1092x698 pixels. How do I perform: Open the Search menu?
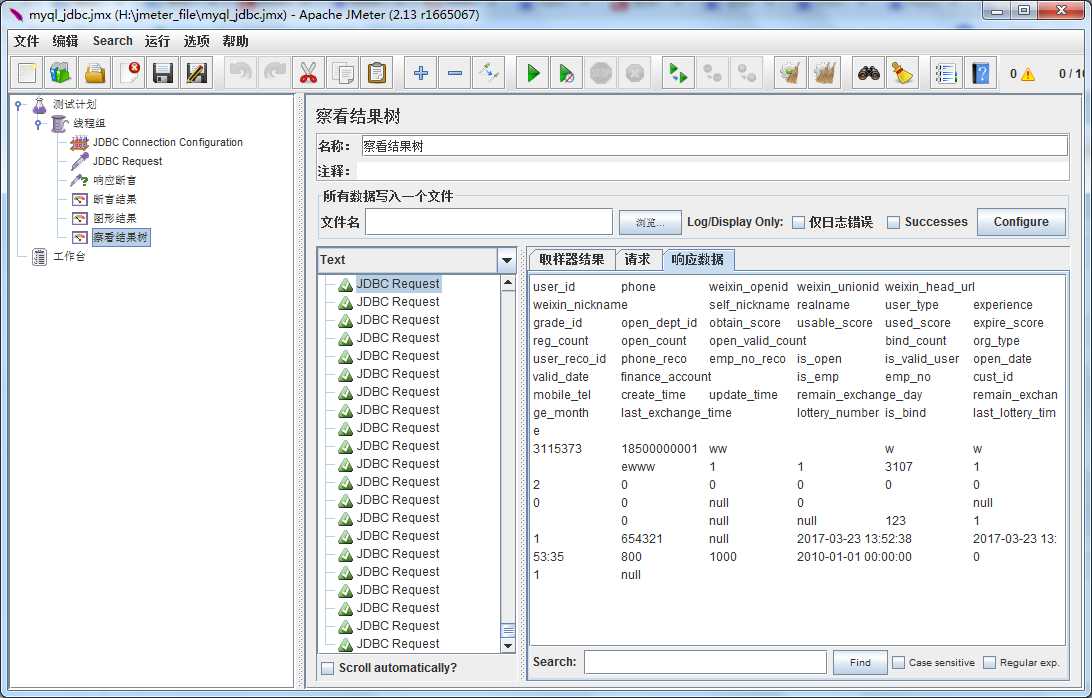click(x=113, y=41)
